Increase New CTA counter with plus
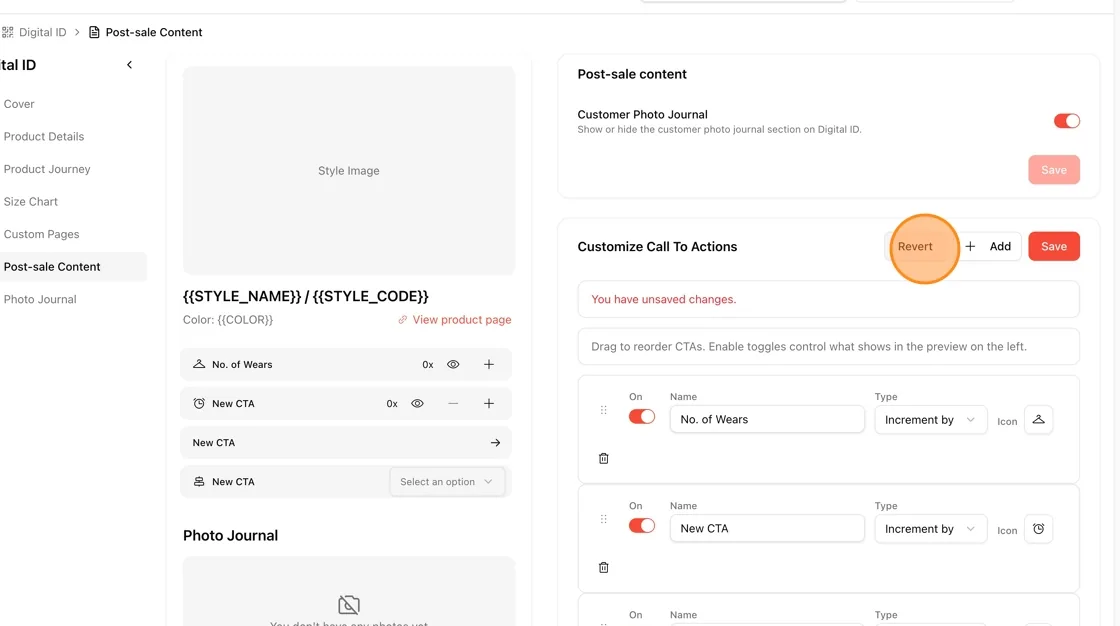This screenshot has height=626, width=1120. [x=489, y=404]
